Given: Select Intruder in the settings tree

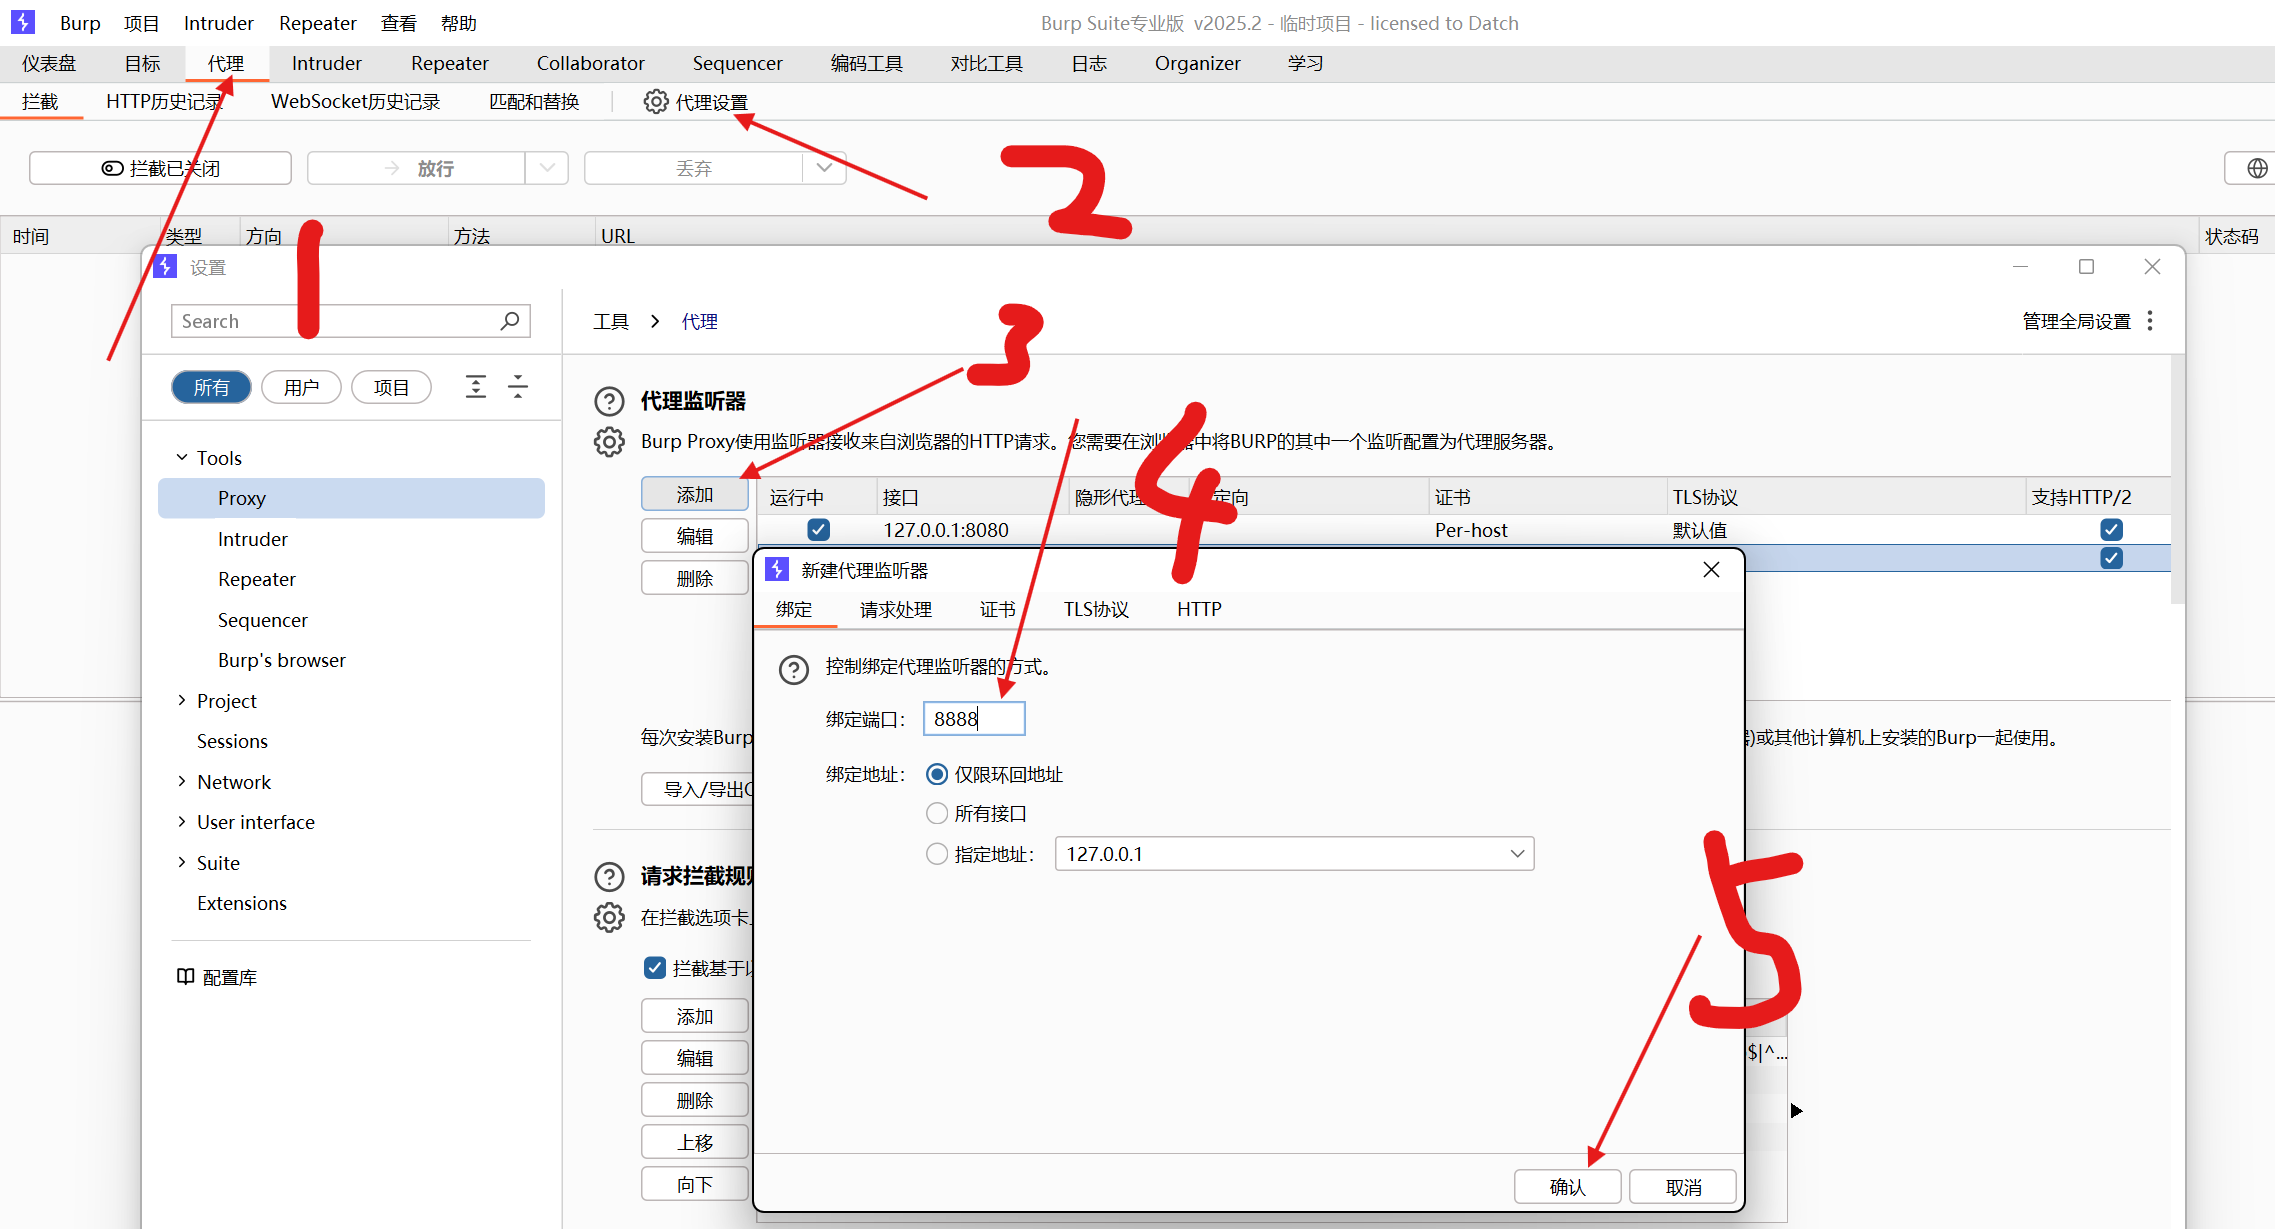Looking at the screenshot, I should [x=253, y=539].
